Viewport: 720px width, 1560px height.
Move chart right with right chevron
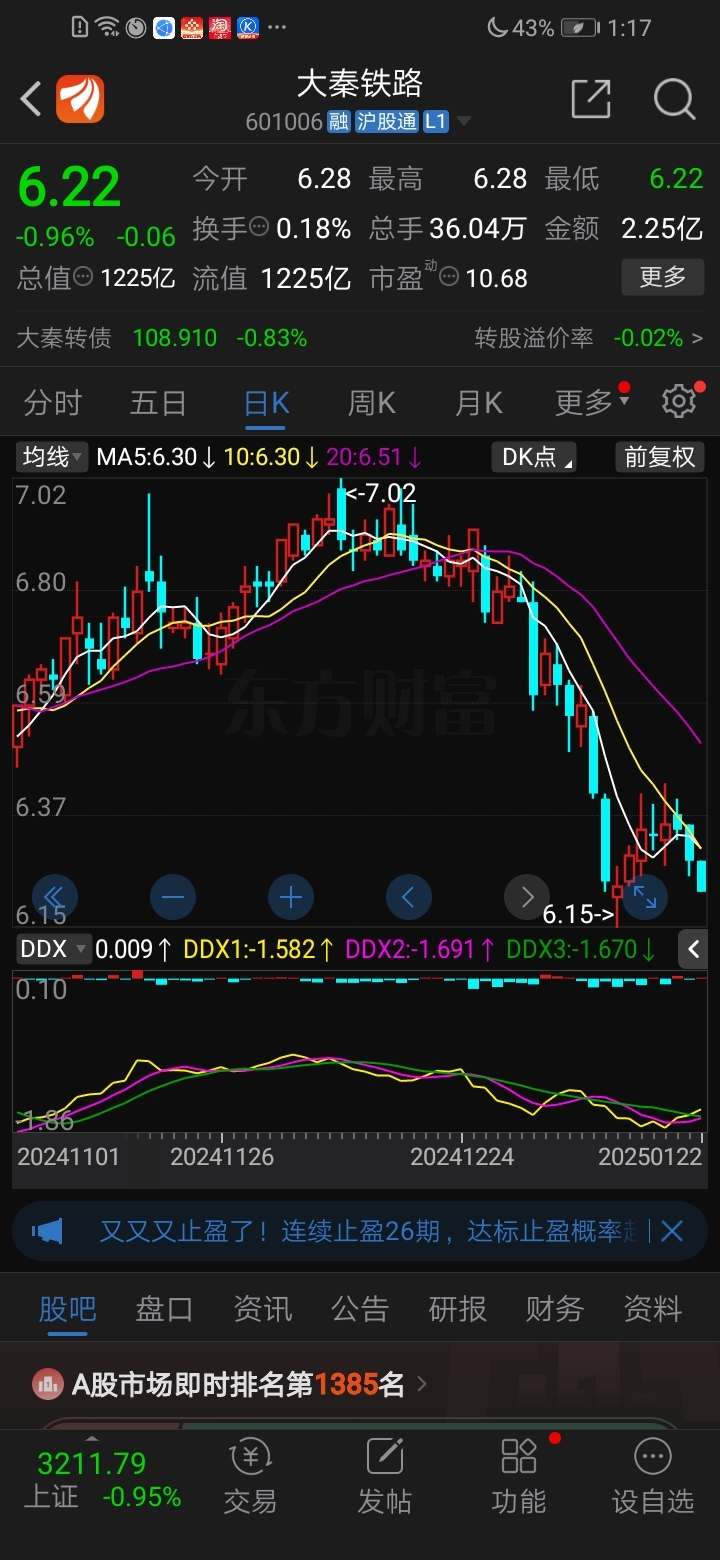(527, 897)
